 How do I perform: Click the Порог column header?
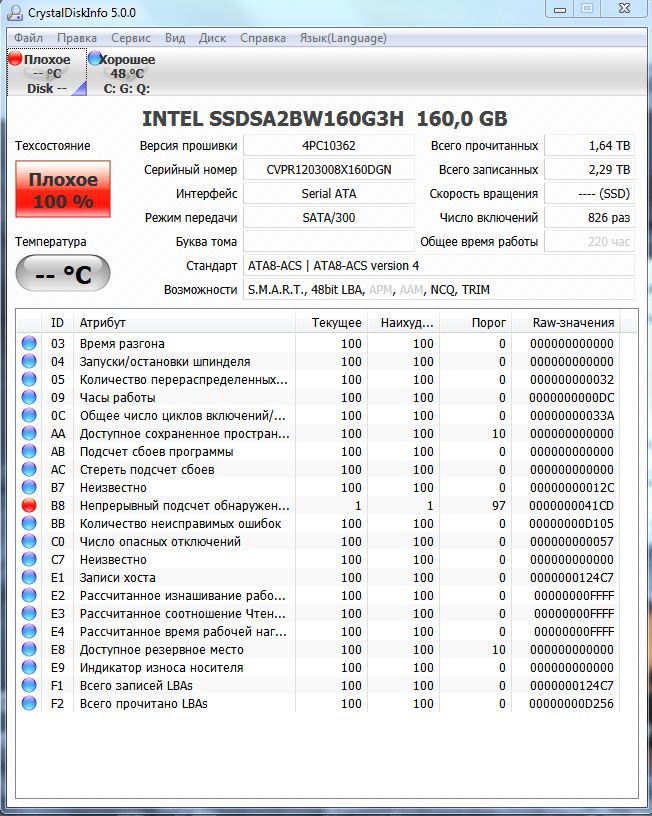[x=476, y=322]
